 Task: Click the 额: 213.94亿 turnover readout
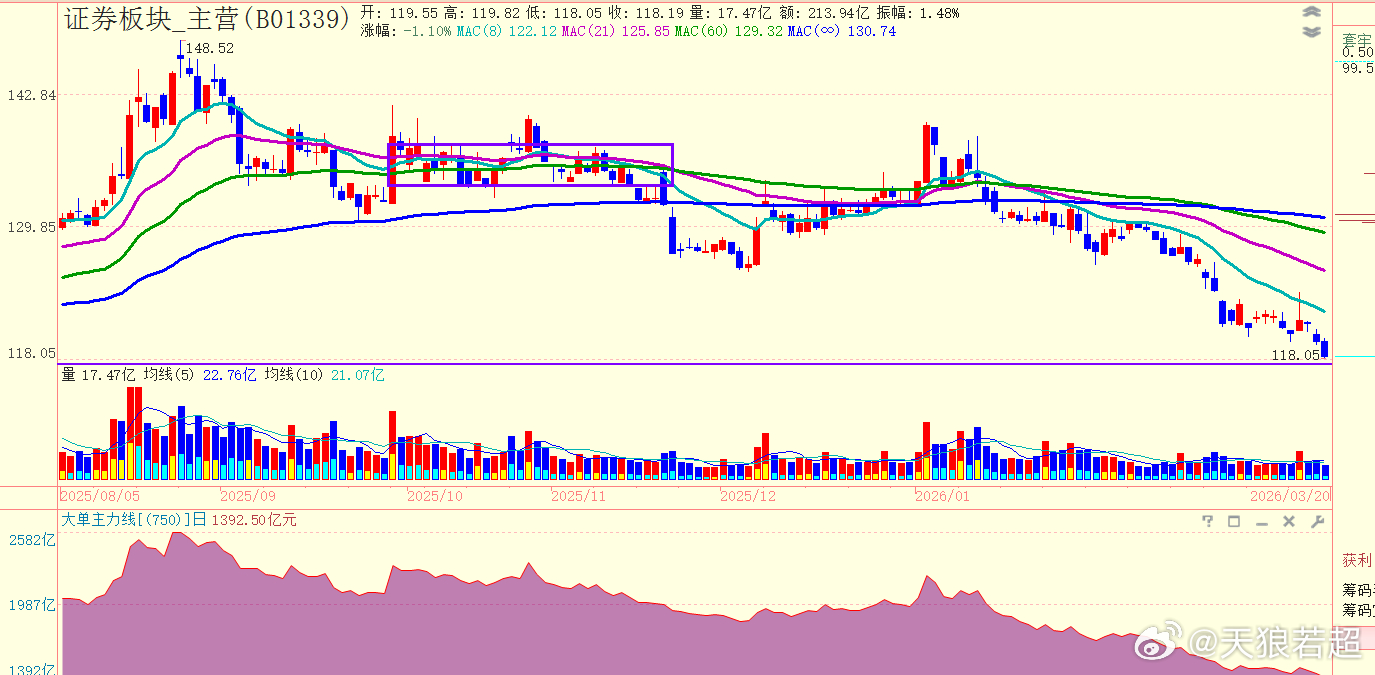(824, 13)
